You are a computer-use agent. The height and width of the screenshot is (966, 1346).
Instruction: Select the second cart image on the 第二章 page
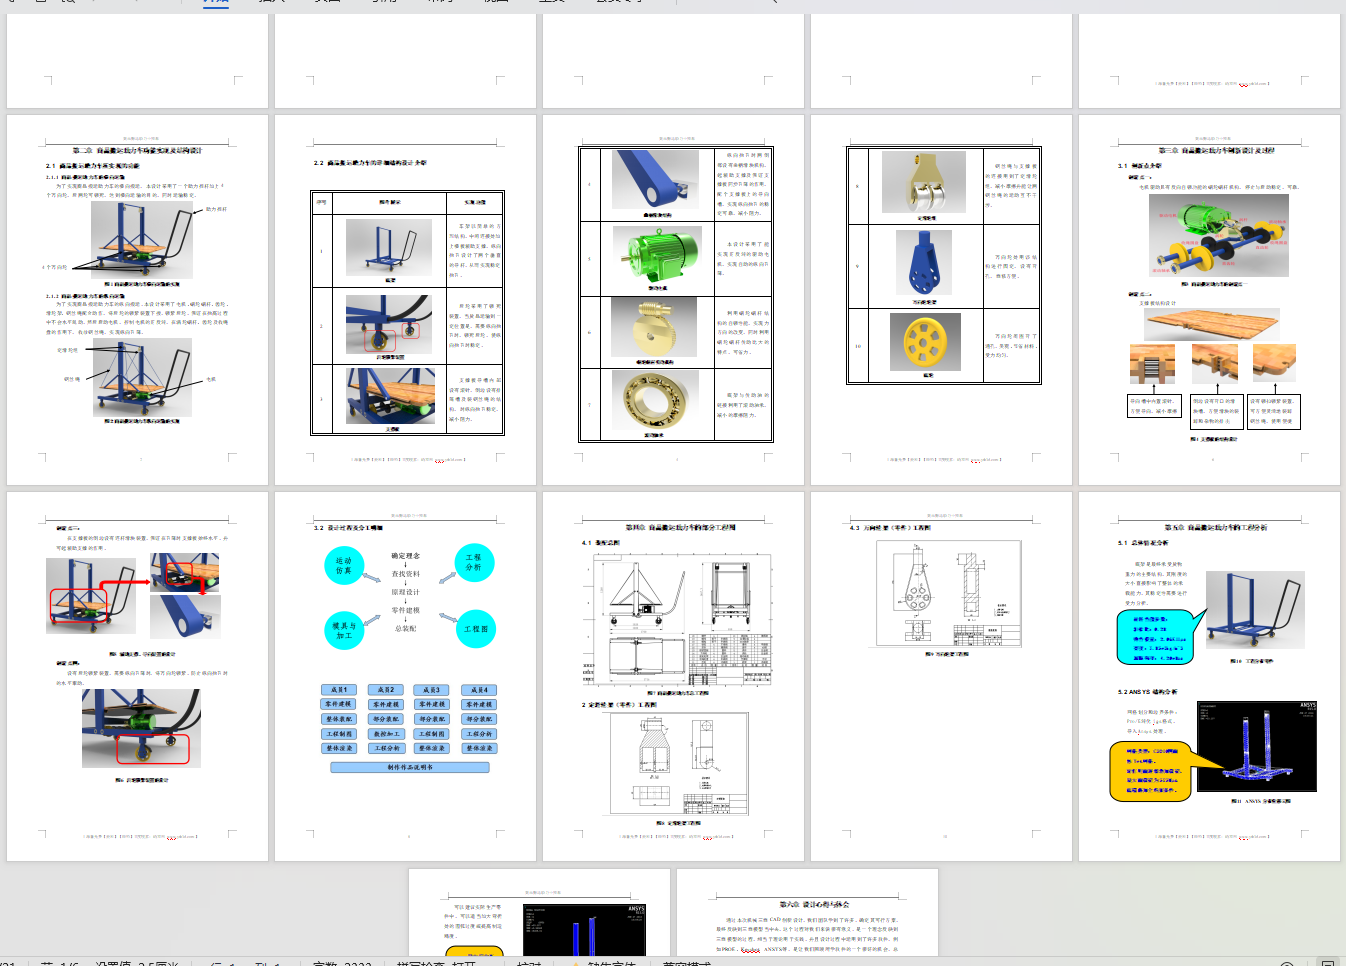tap(141, 377)
